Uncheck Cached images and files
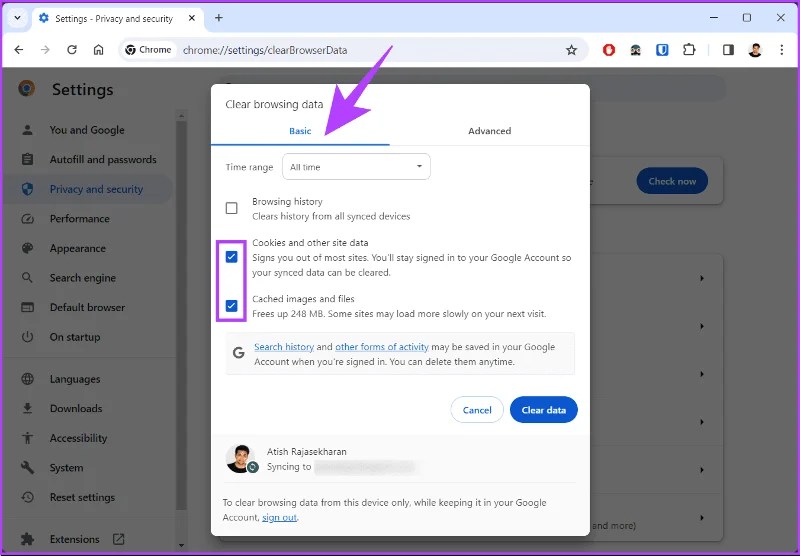800x556 pixels. pyautogui.click(x=232, y=306)
